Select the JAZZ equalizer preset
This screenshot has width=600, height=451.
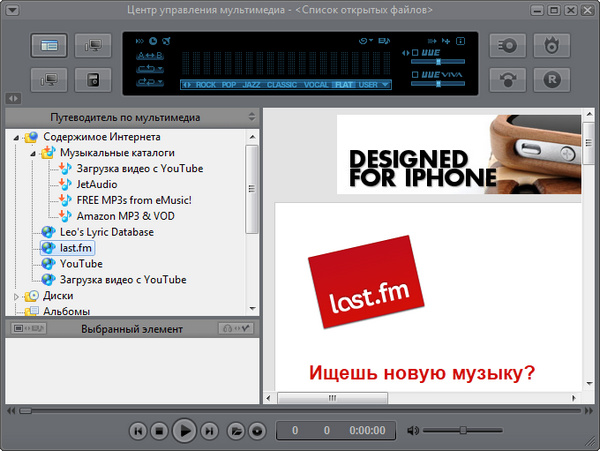(253, 85)
